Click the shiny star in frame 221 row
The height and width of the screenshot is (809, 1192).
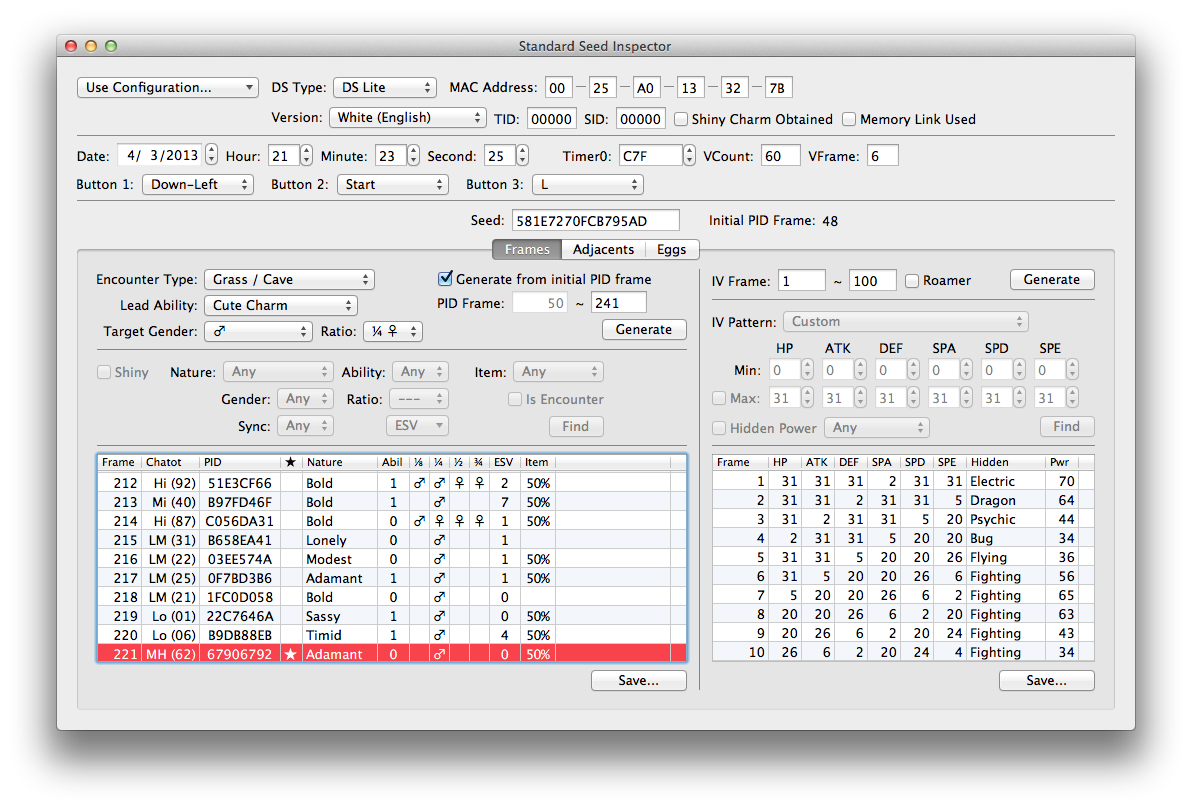(290, 654)
